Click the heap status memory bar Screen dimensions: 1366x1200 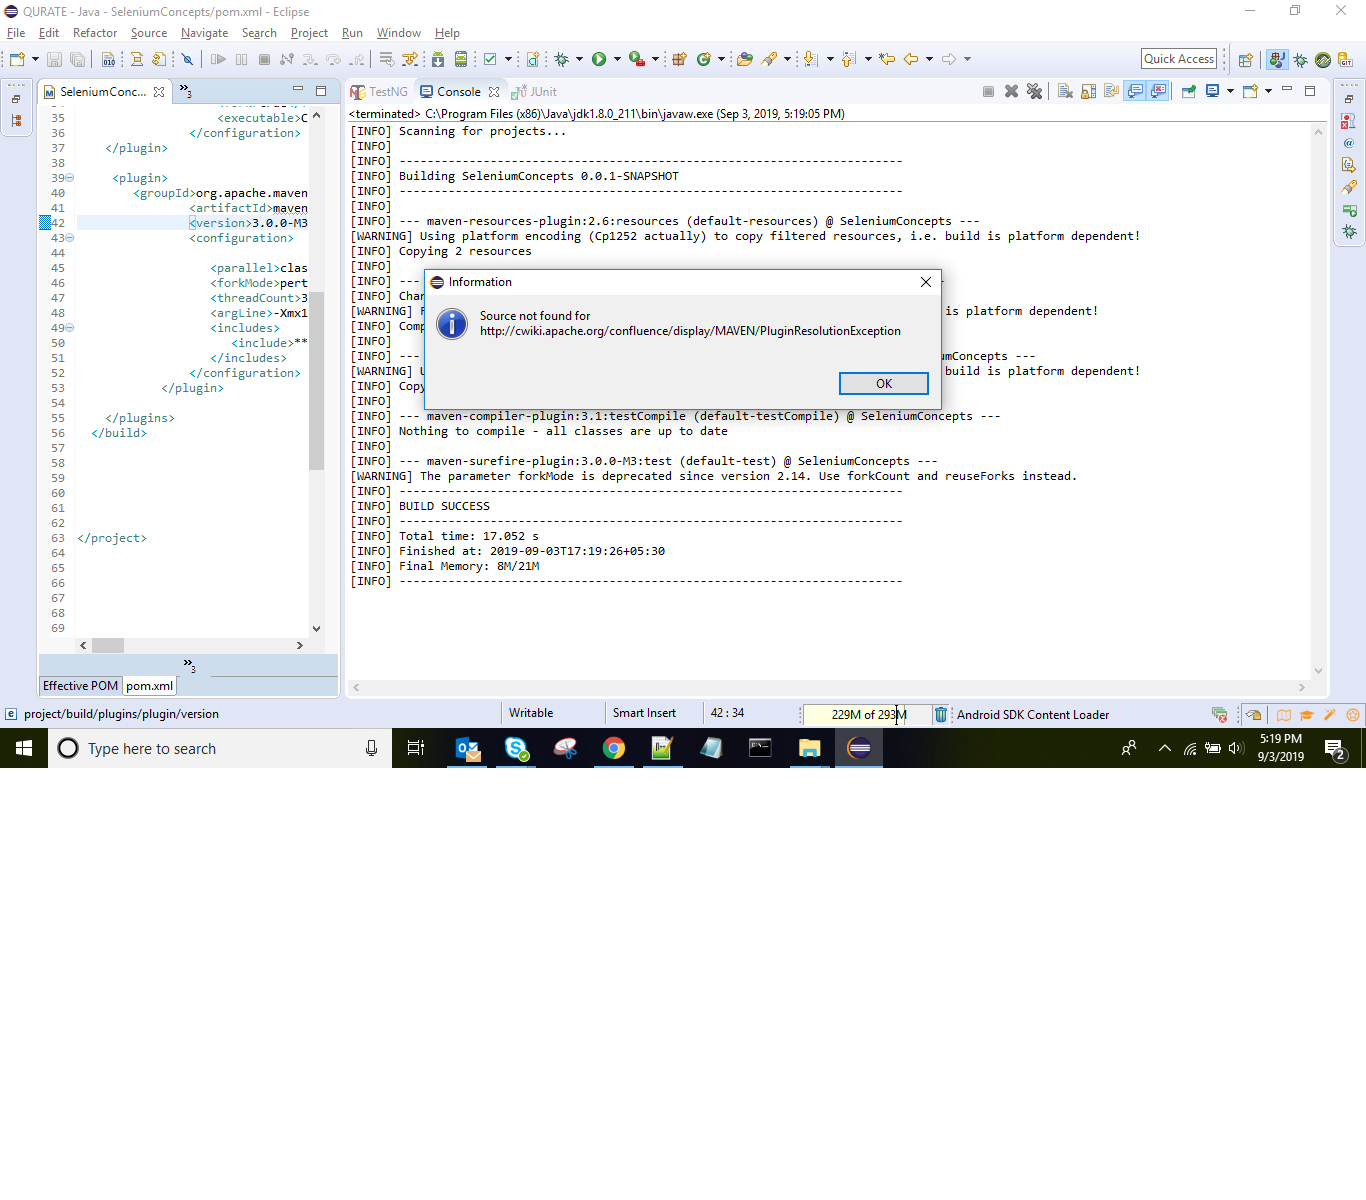[867, 714]
